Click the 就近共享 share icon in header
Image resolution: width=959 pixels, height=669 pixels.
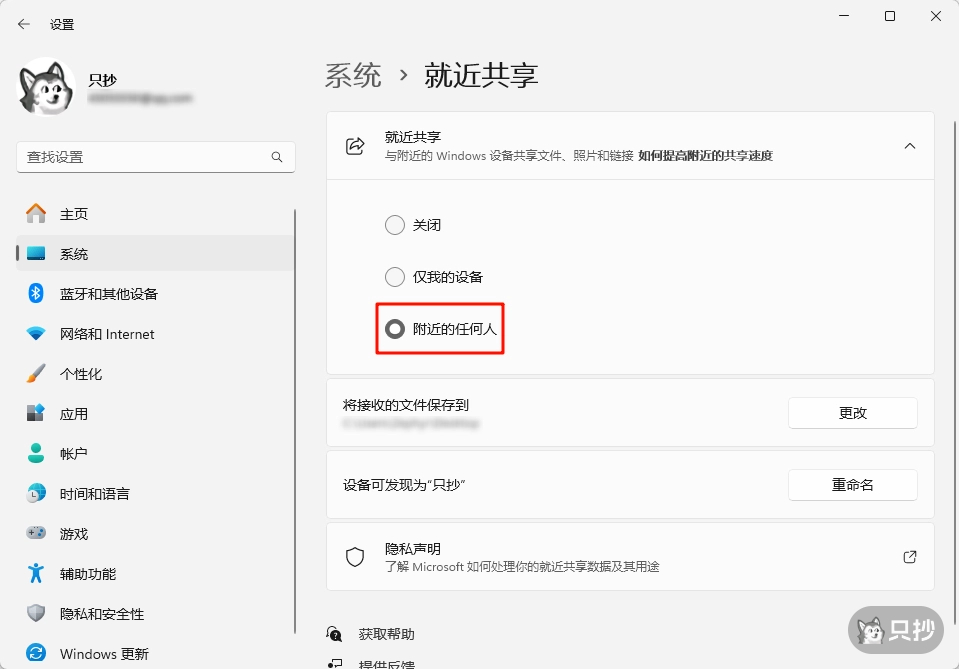[355, 145]
